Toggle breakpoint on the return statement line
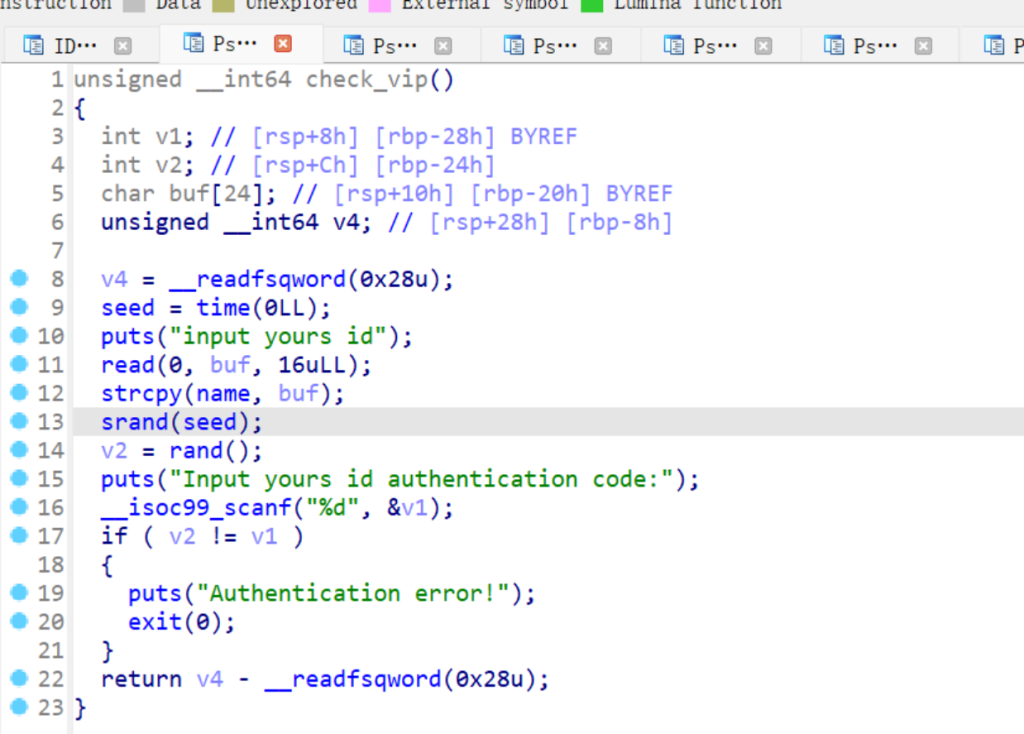Screen dimensions: 1024x734 tap(17, 679)
